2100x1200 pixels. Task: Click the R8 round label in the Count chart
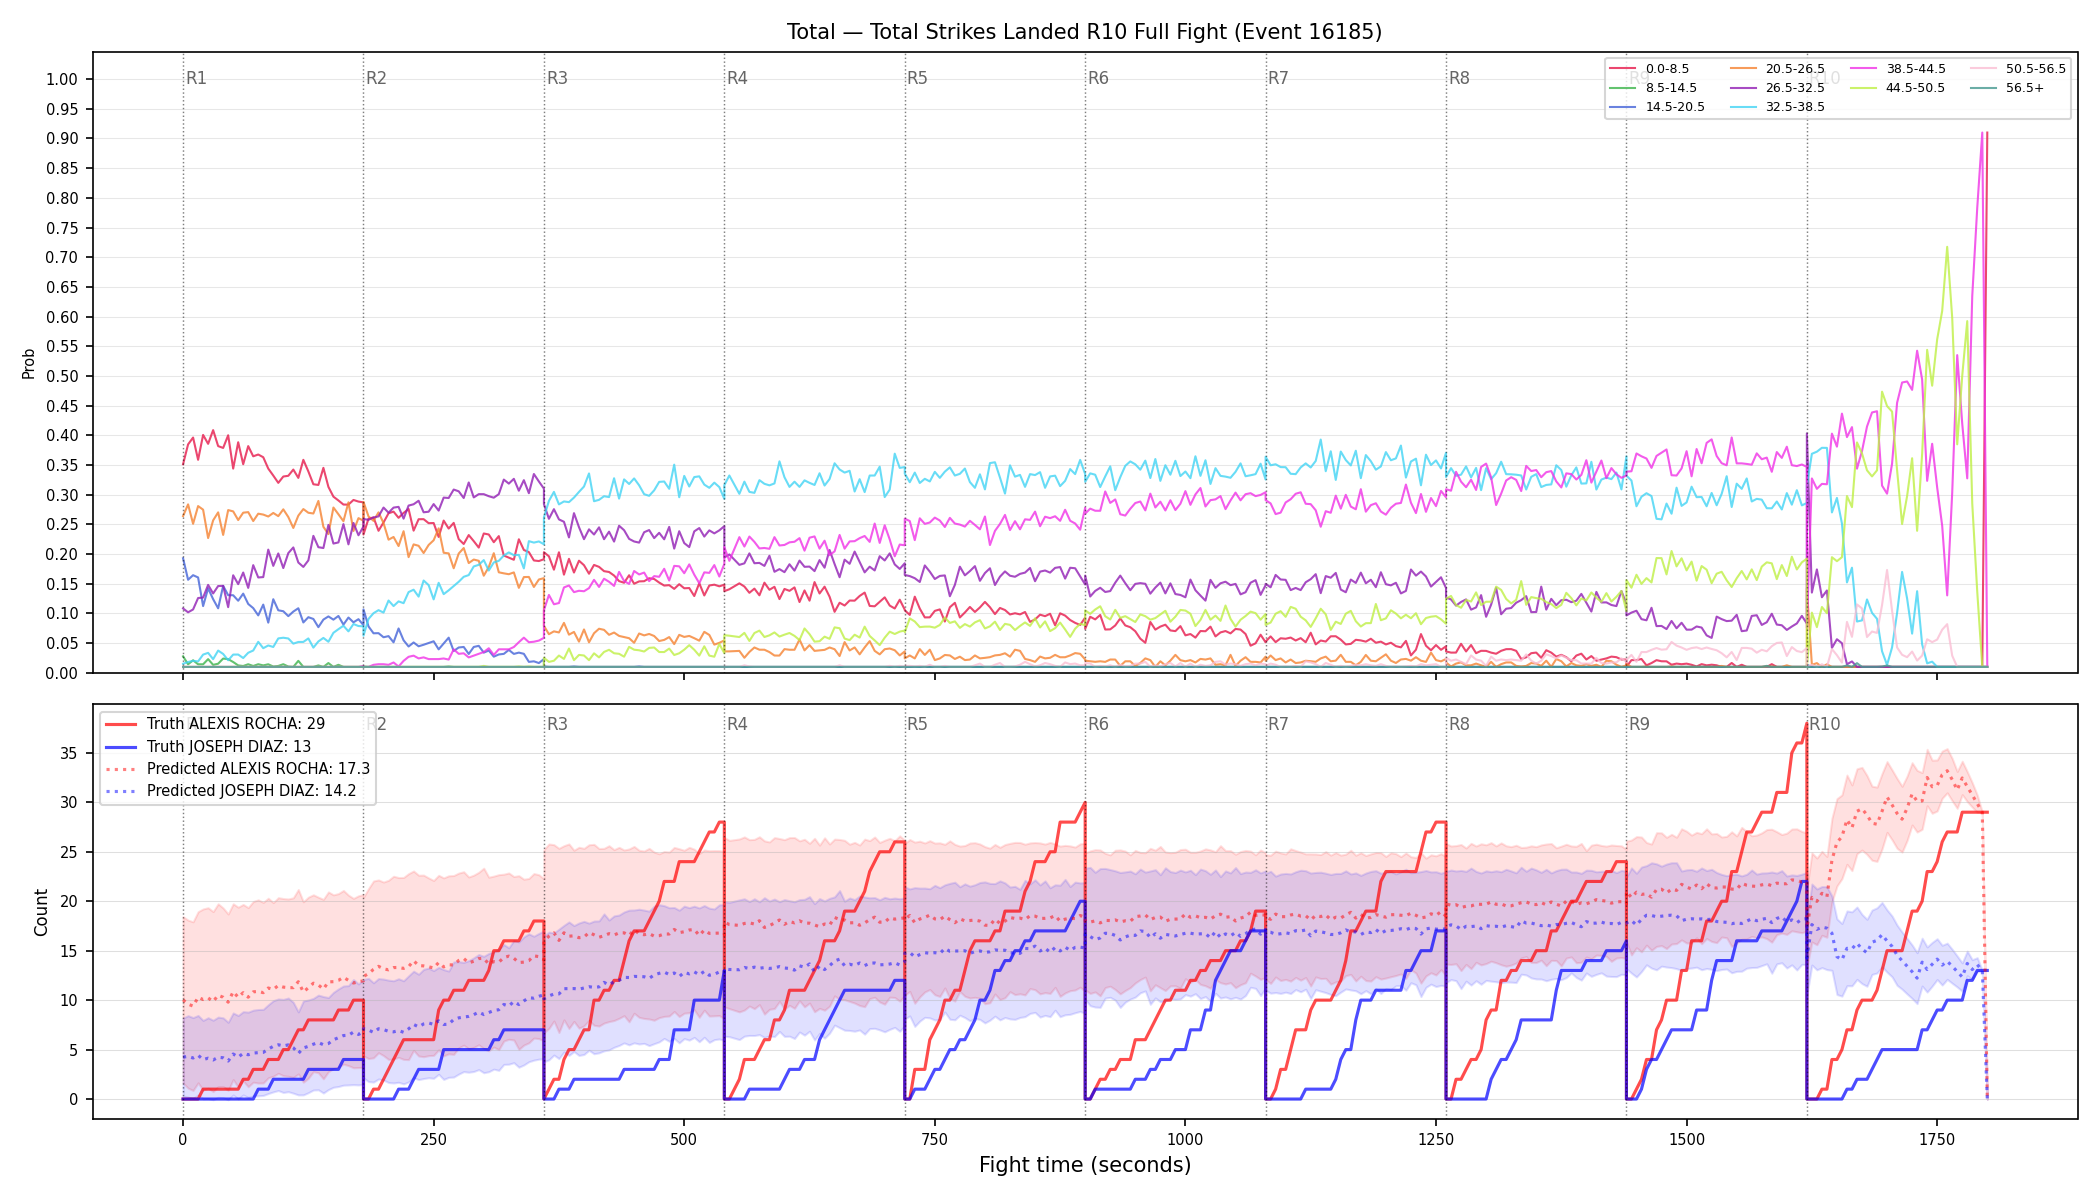coord(1459,724)
